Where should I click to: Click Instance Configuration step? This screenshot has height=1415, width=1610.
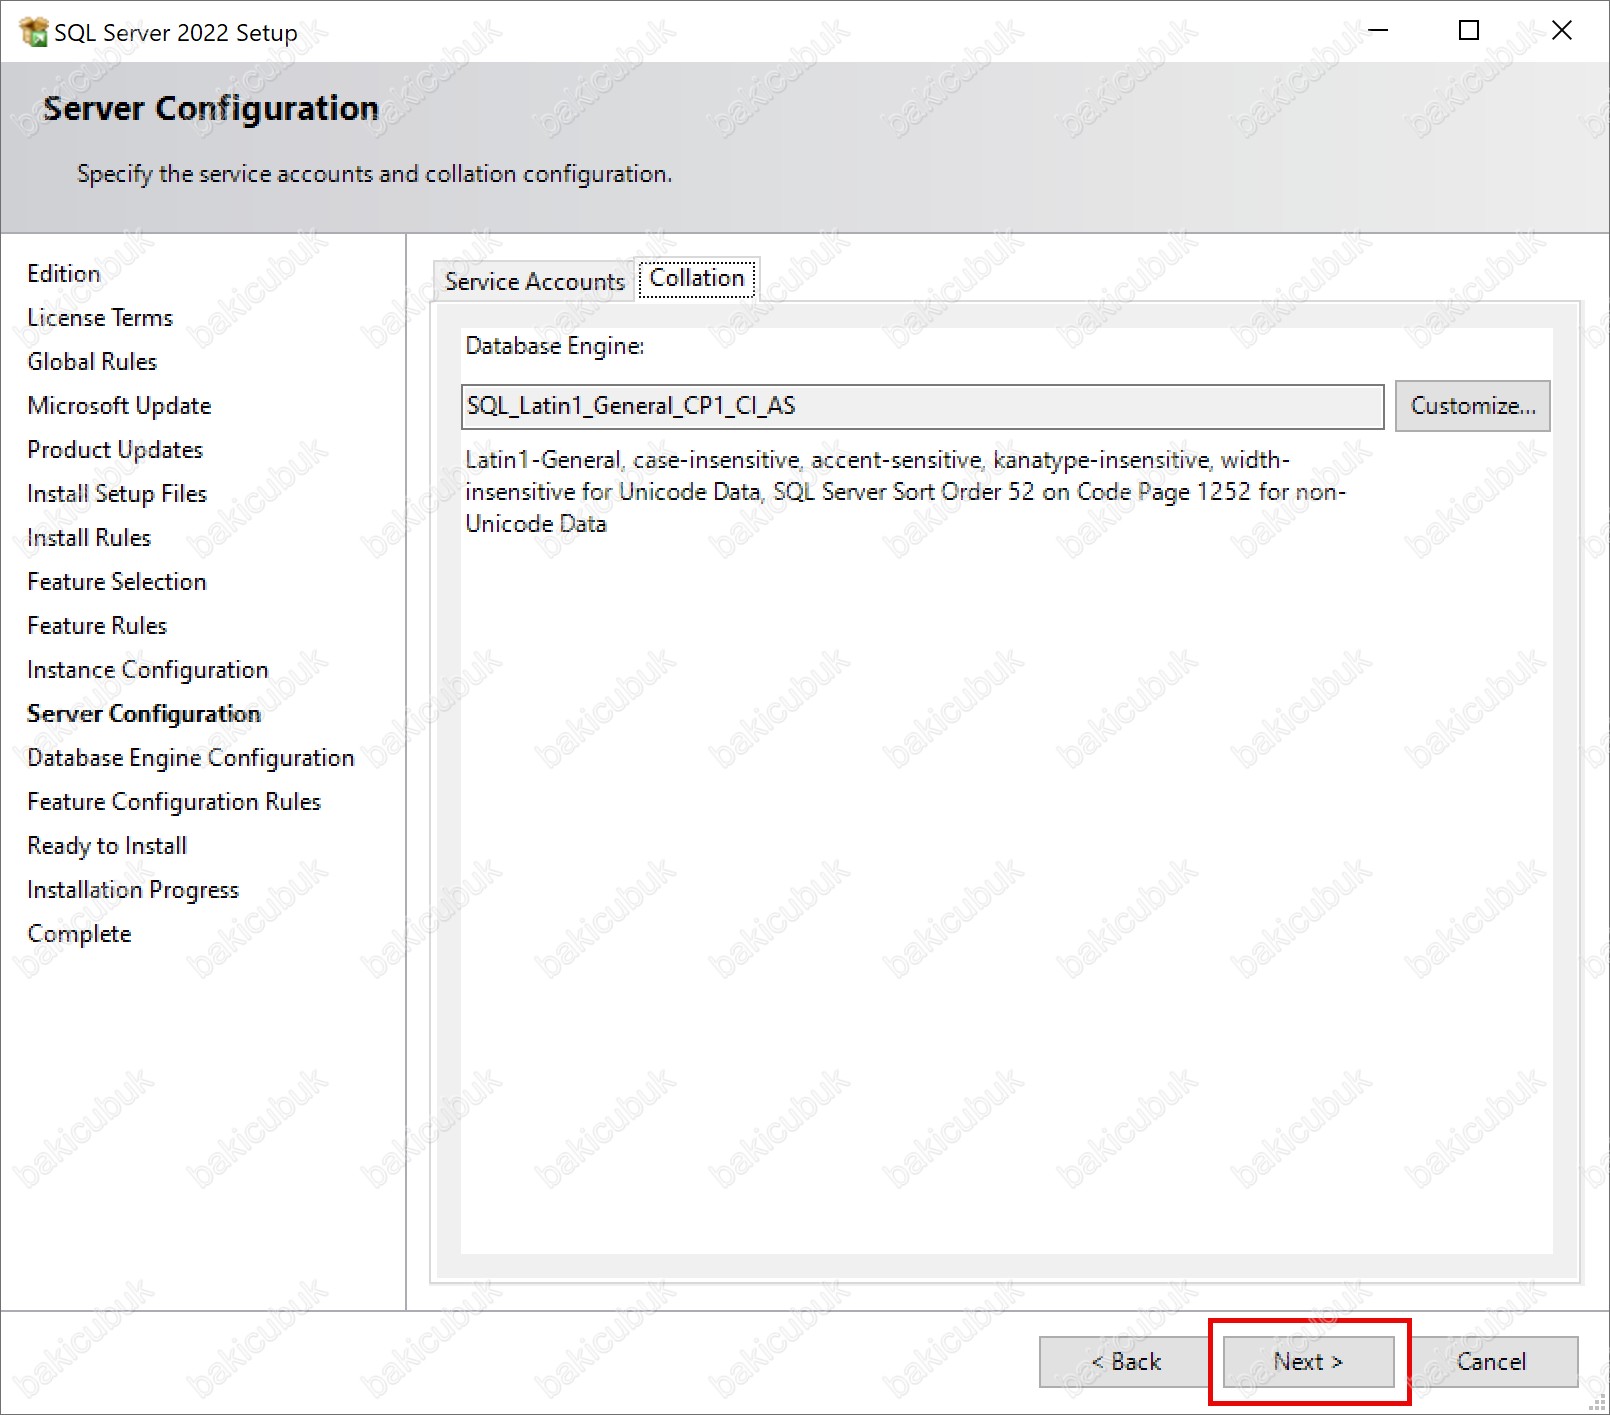148,670
